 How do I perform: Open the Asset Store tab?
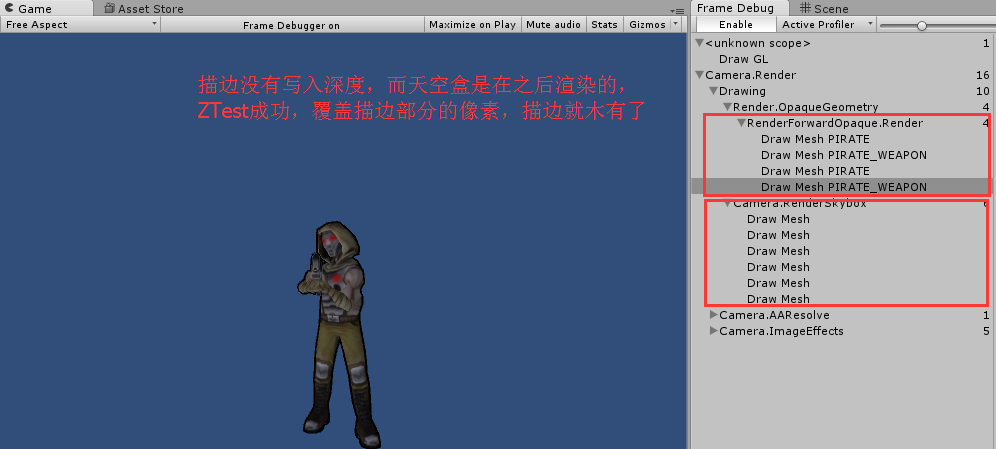(144, 8)
